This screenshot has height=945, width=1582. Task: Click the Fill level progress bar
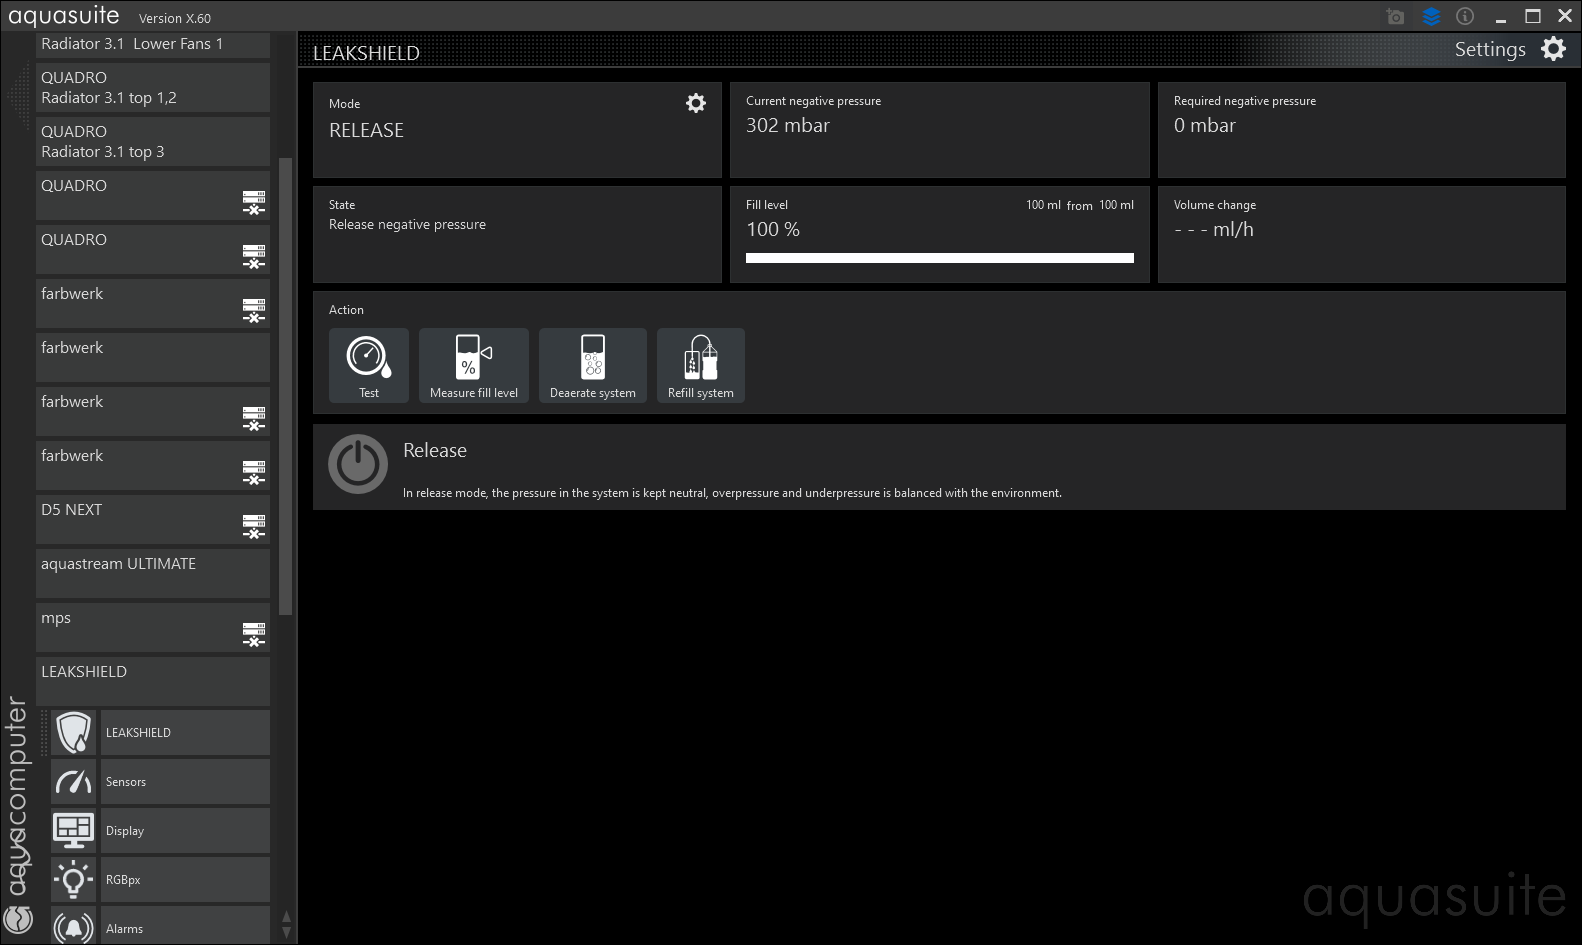click(x=940, y=258)
